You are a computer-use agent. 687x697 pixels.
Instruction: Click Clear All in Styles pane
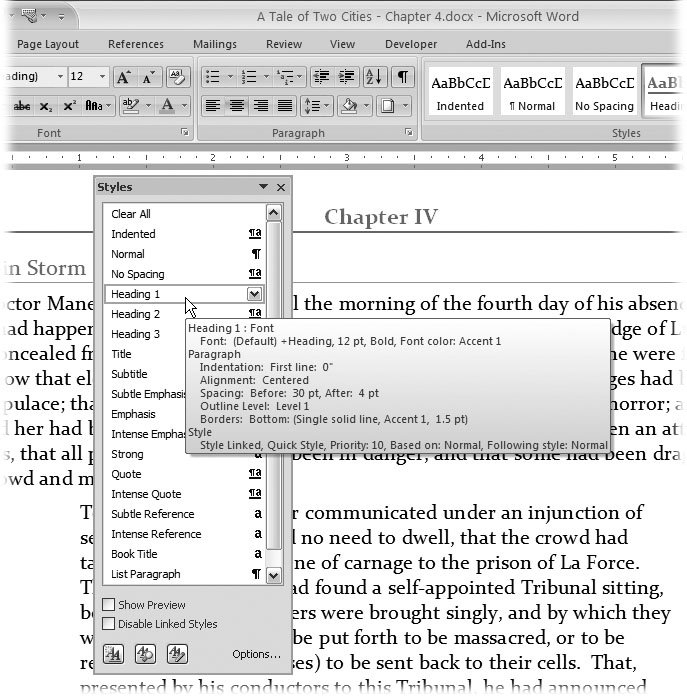coord(184,214)
